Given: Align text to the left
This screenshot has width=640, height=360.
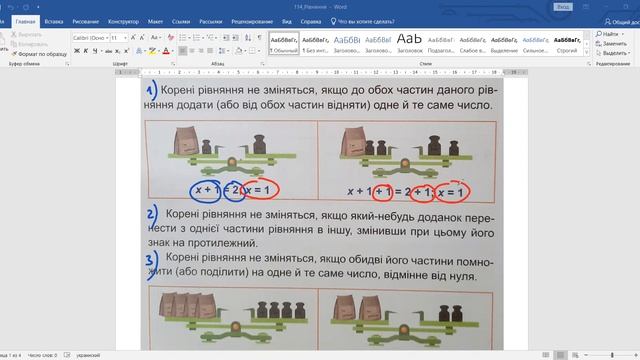Looking at the screenshot, I should coord(182,51).
